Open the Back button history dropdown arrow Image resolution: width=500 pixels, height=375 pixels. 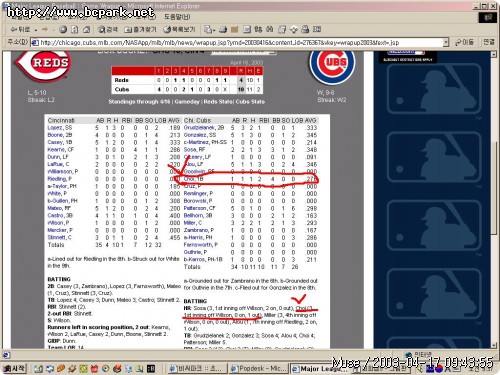[x=36, y=30]
